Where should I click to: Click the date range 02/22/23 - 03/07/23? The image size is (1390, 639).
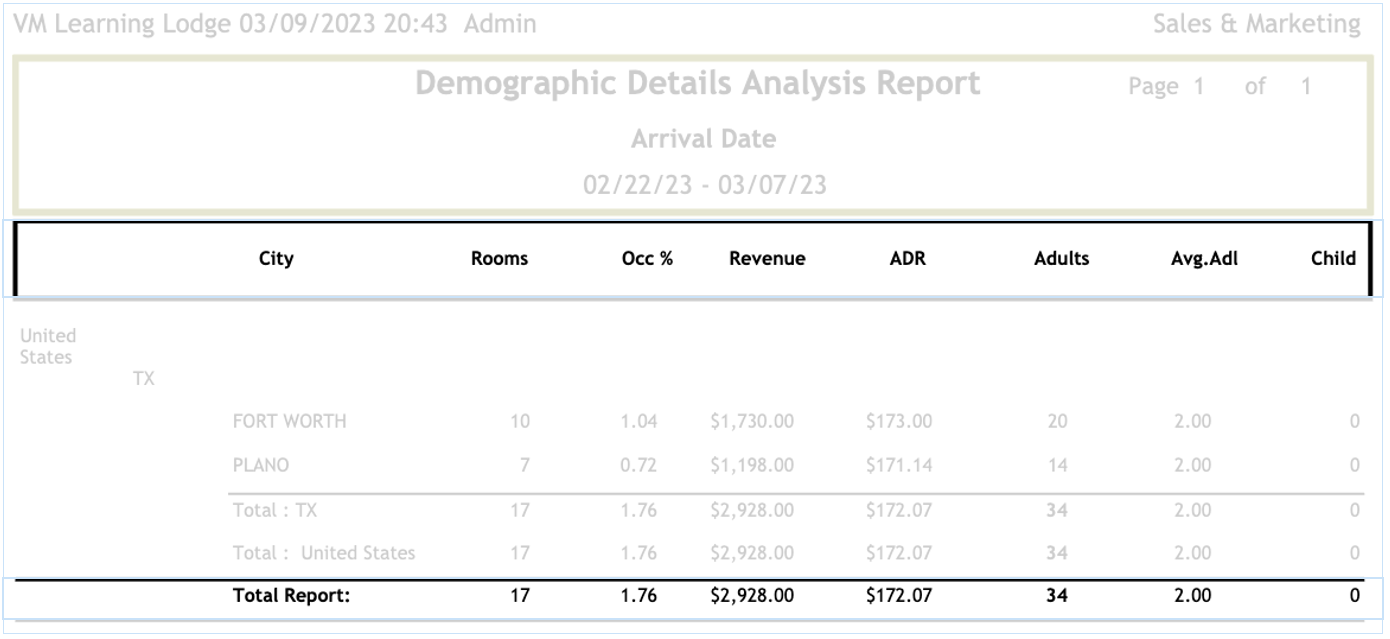click(703, 185)
